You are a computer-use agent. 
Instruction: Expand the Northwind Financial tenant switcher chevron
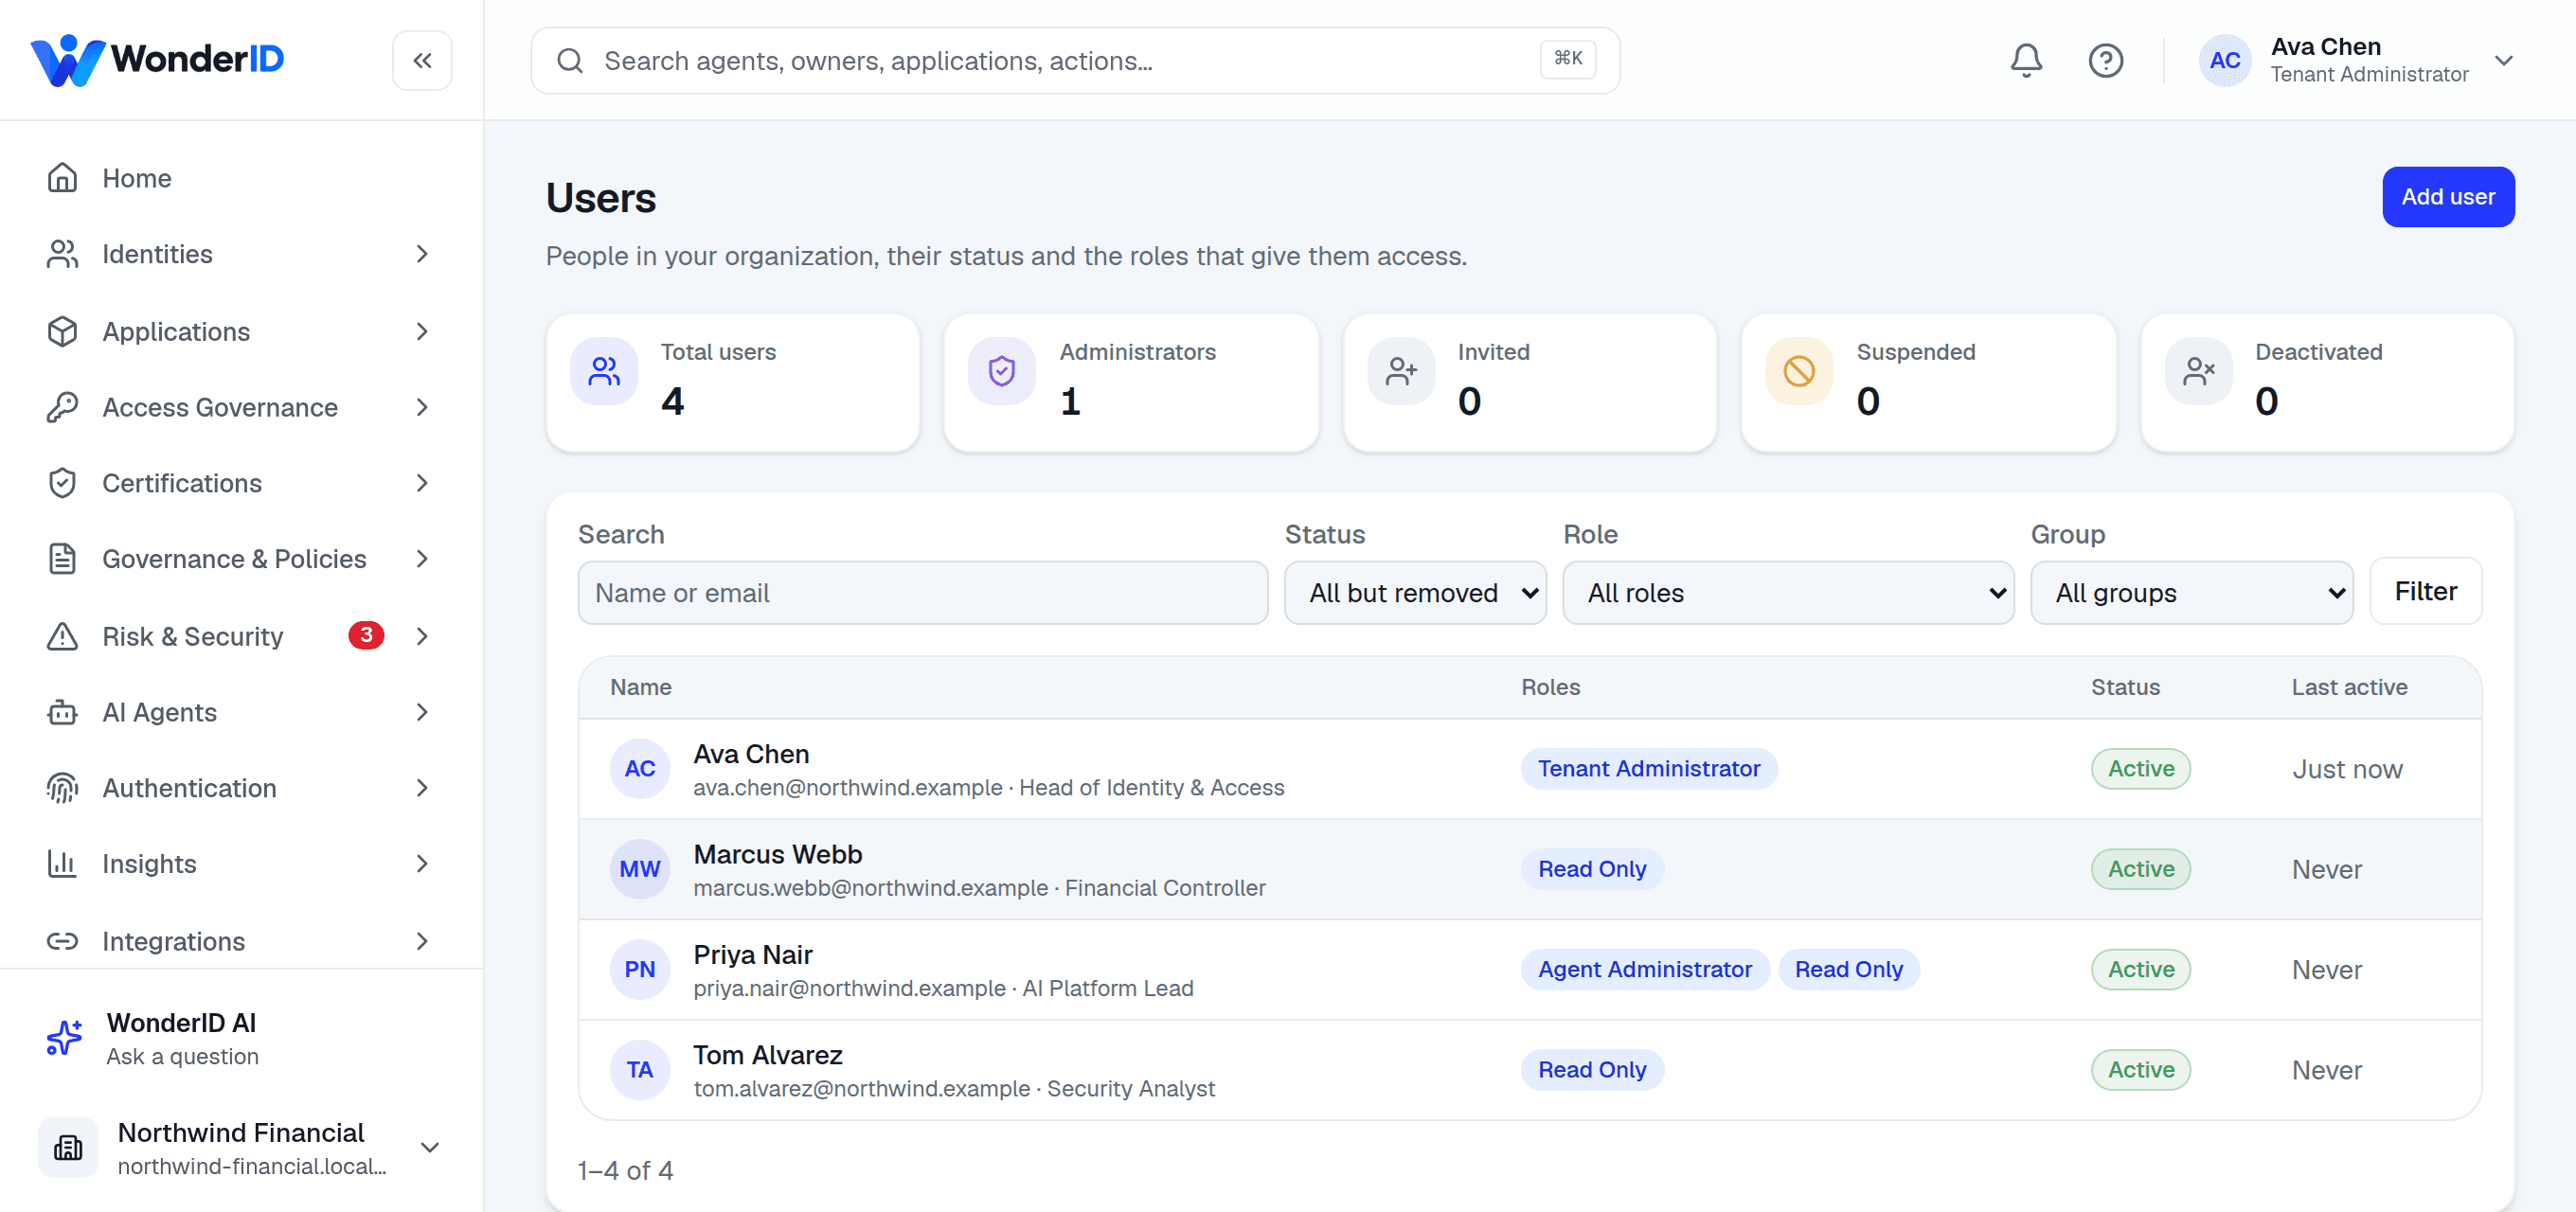[430, 1147]
